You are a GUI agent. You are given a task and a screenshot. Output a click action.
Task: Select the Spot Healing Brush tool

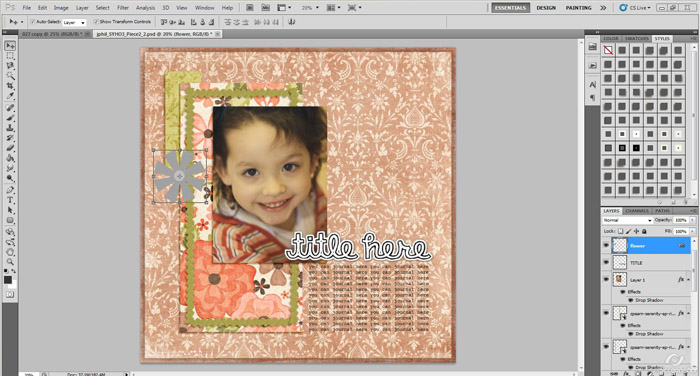pos(10,108)
